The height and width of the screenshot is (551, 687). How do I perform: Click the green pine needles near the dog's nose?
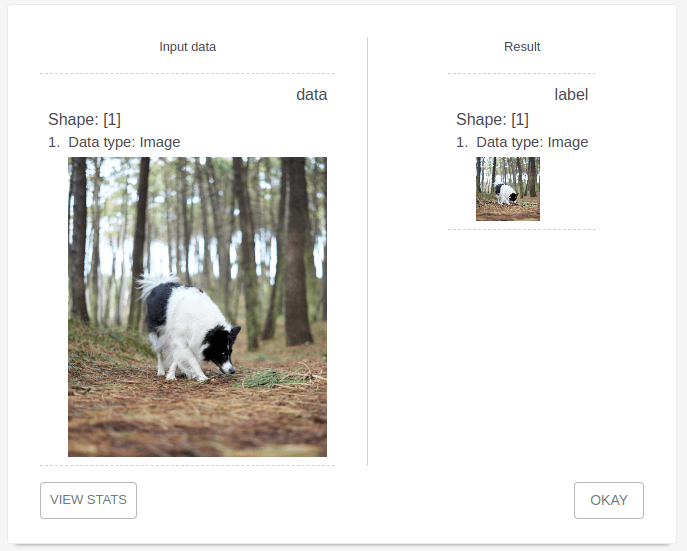(272, 378)
